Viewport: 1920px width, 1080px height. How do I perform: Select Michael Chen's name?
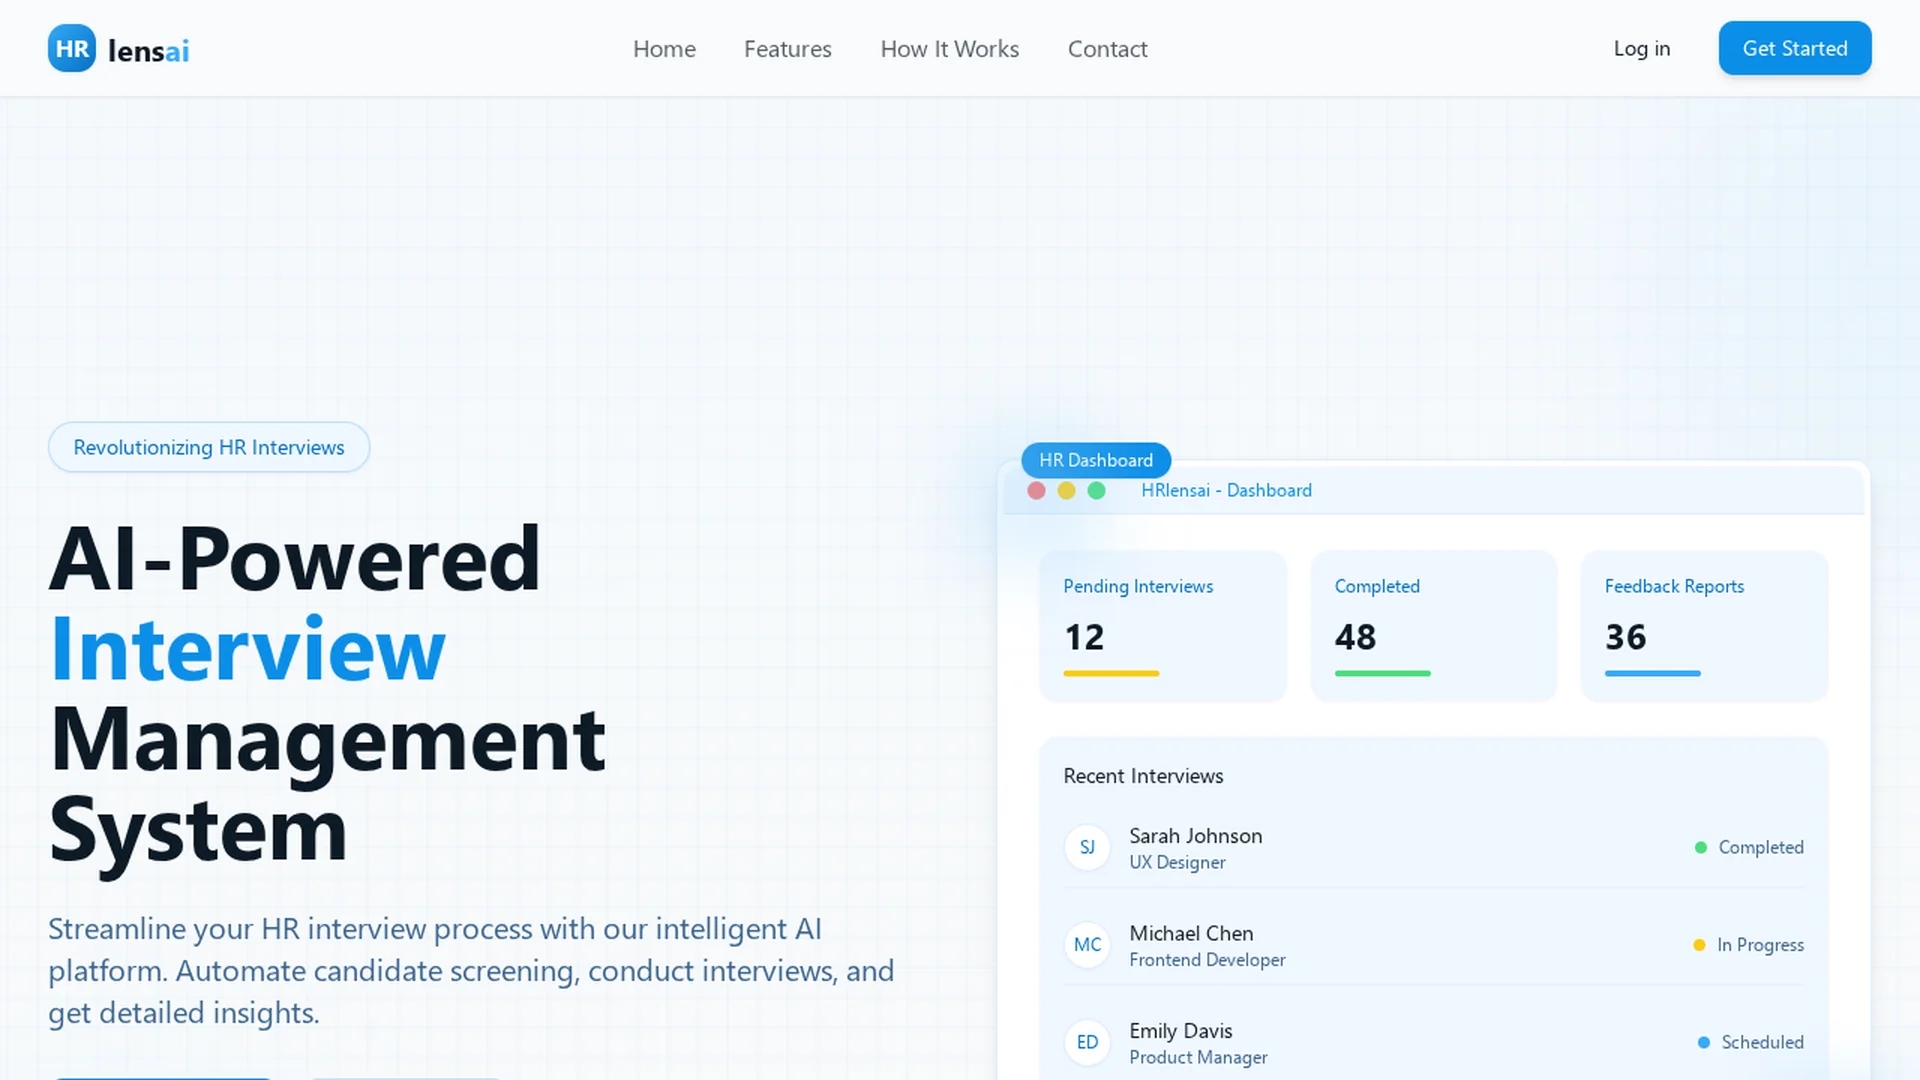click(x=1191, y=933)
